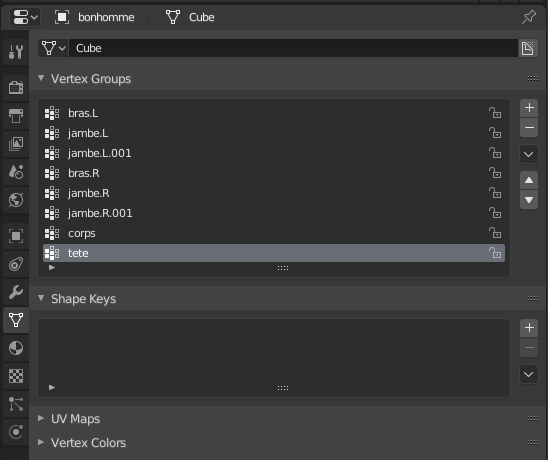
Task: Click the Cube mesh name field
Action: click(293, 48)
